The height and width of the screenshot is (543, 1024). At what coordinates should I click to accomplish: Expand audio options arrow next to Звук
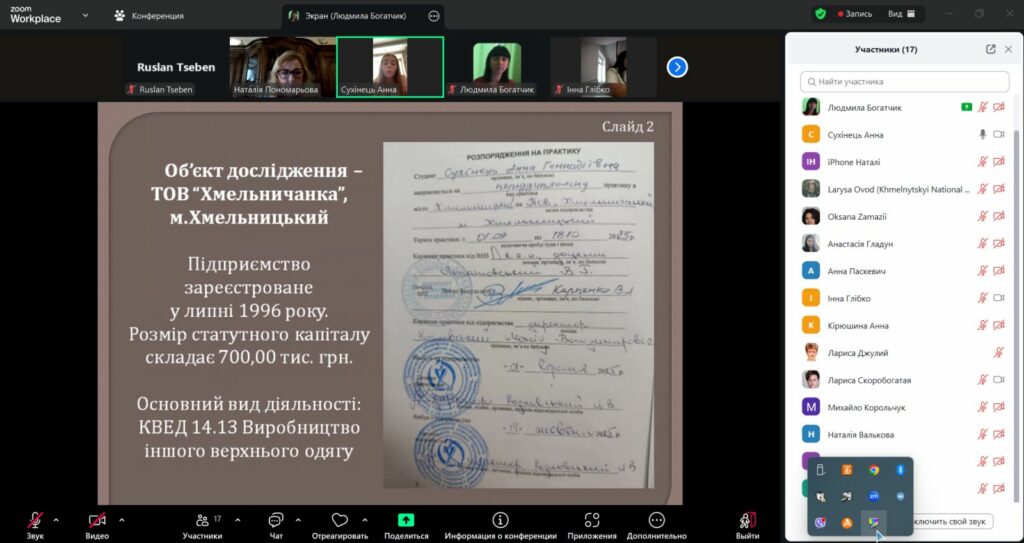click(x=56, y=520)
